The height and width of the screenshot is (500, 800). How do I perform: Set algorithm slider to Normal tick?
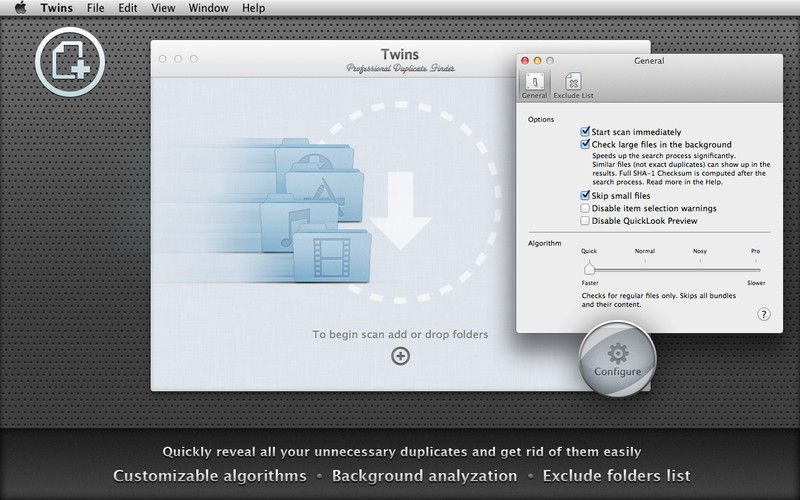click(645, 261)
